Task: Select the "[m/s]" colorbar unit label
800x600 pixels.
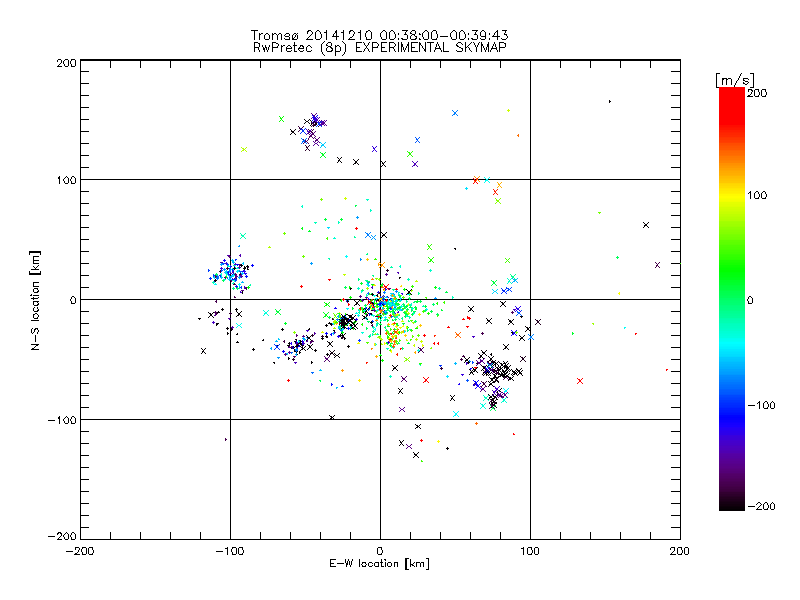Action: [735, 80]
